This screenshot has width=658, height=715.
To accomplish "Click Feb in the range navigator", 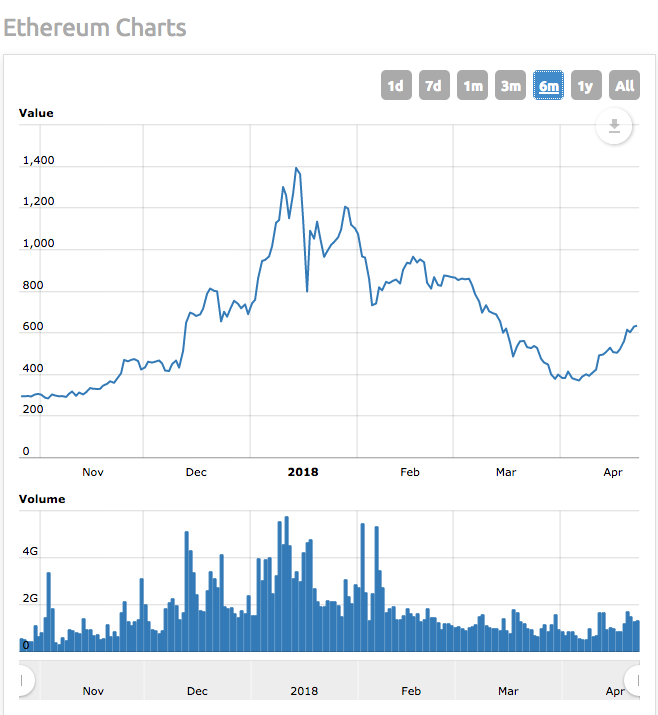I will pos(411,691).
